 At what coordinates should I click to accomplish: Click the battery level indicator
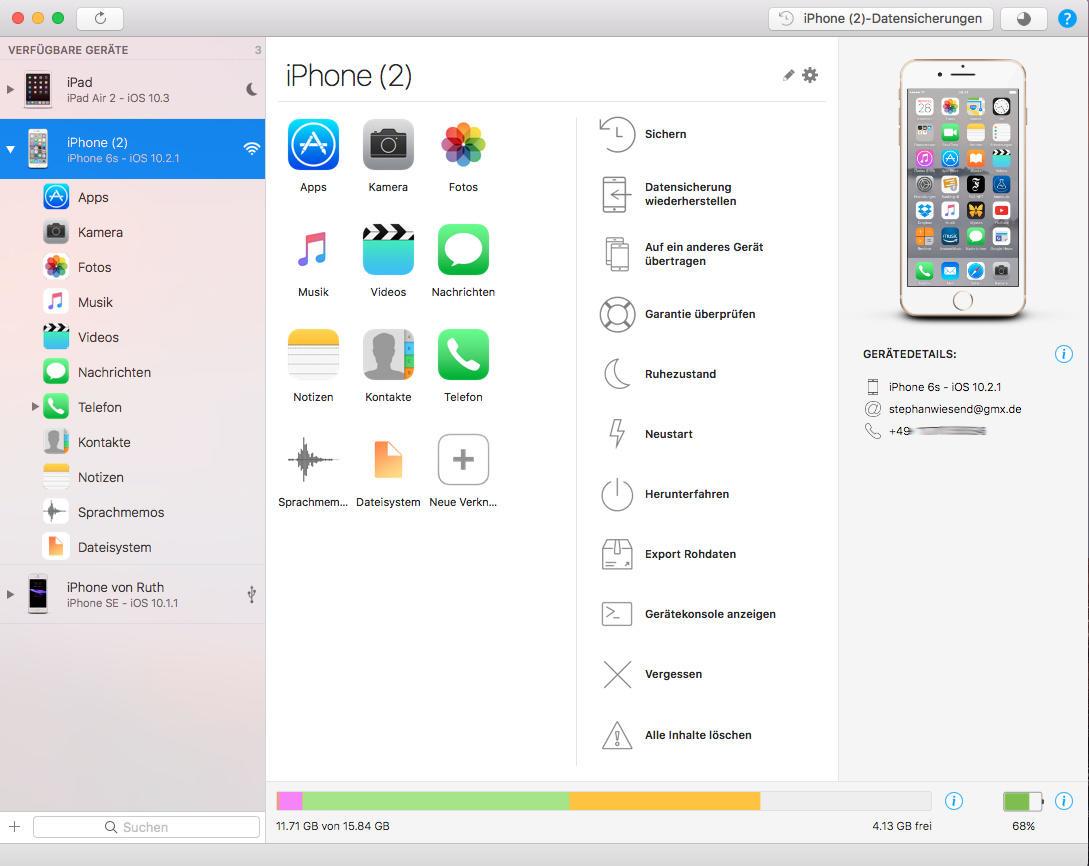pos(1023,801)
